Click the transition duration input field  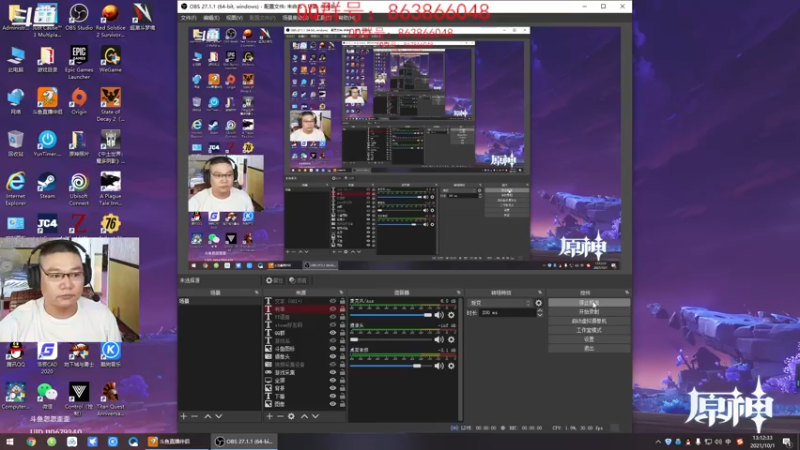point(508,313)
